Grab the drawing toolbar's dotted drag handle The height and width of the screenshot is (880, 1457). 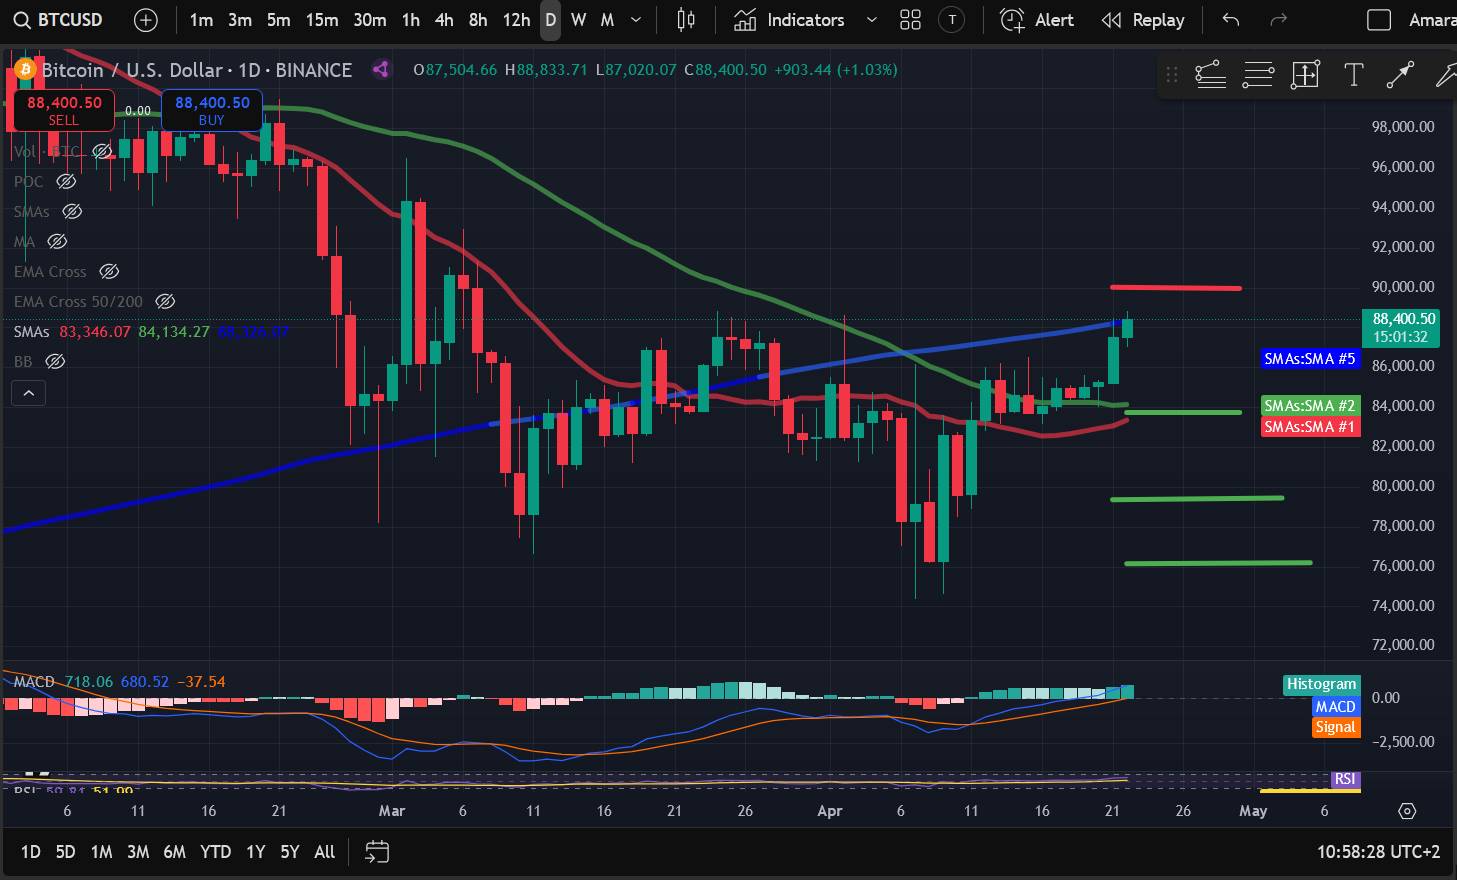(1172, 75)
